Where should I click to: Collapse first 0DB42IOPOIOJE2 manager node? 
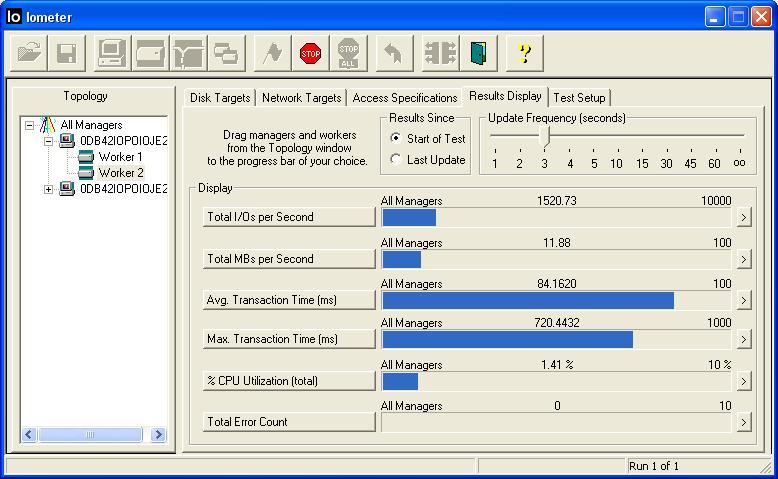(49, 141)
